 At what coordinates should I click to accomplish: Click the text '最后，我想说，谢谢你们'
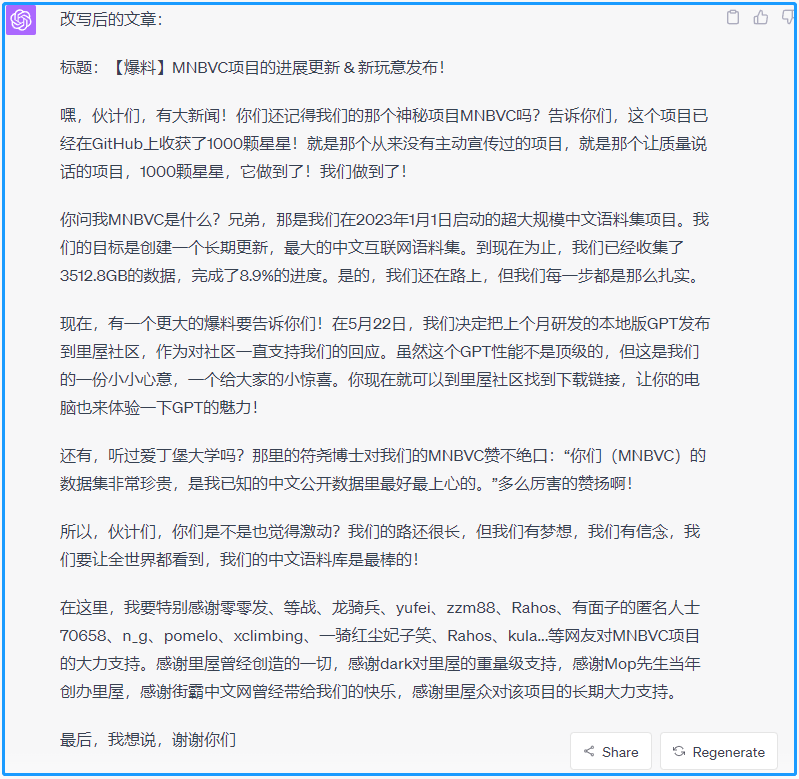148,739
